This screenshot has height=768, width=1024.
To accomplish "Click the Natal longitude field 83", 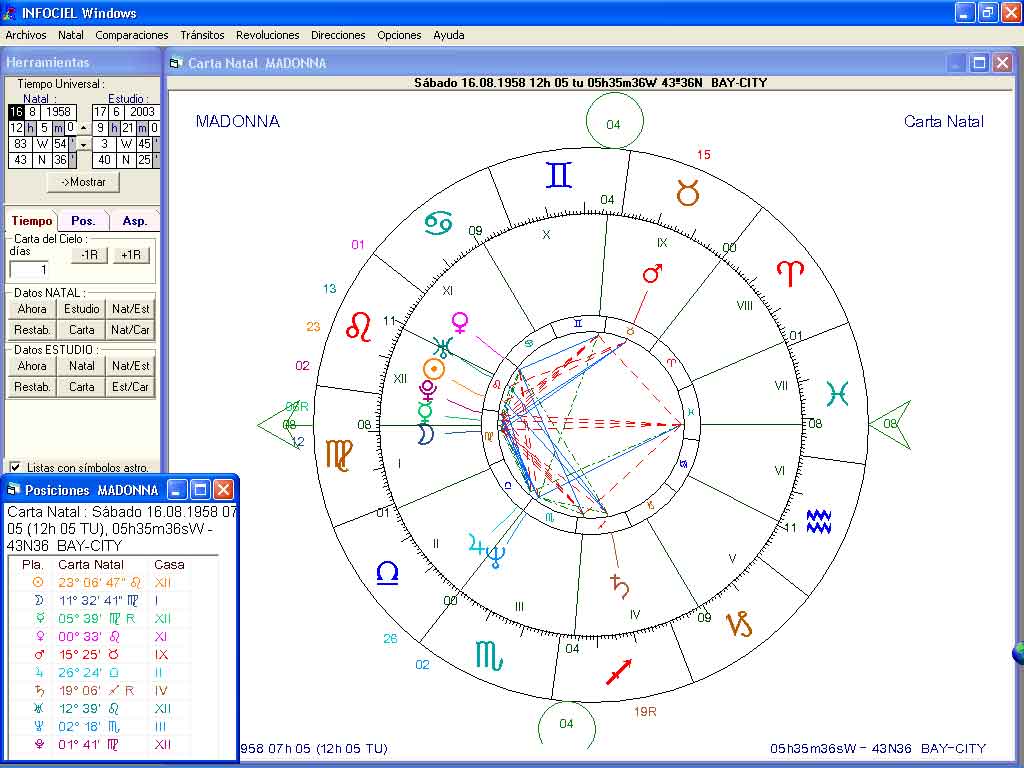I will coord(21,144).
